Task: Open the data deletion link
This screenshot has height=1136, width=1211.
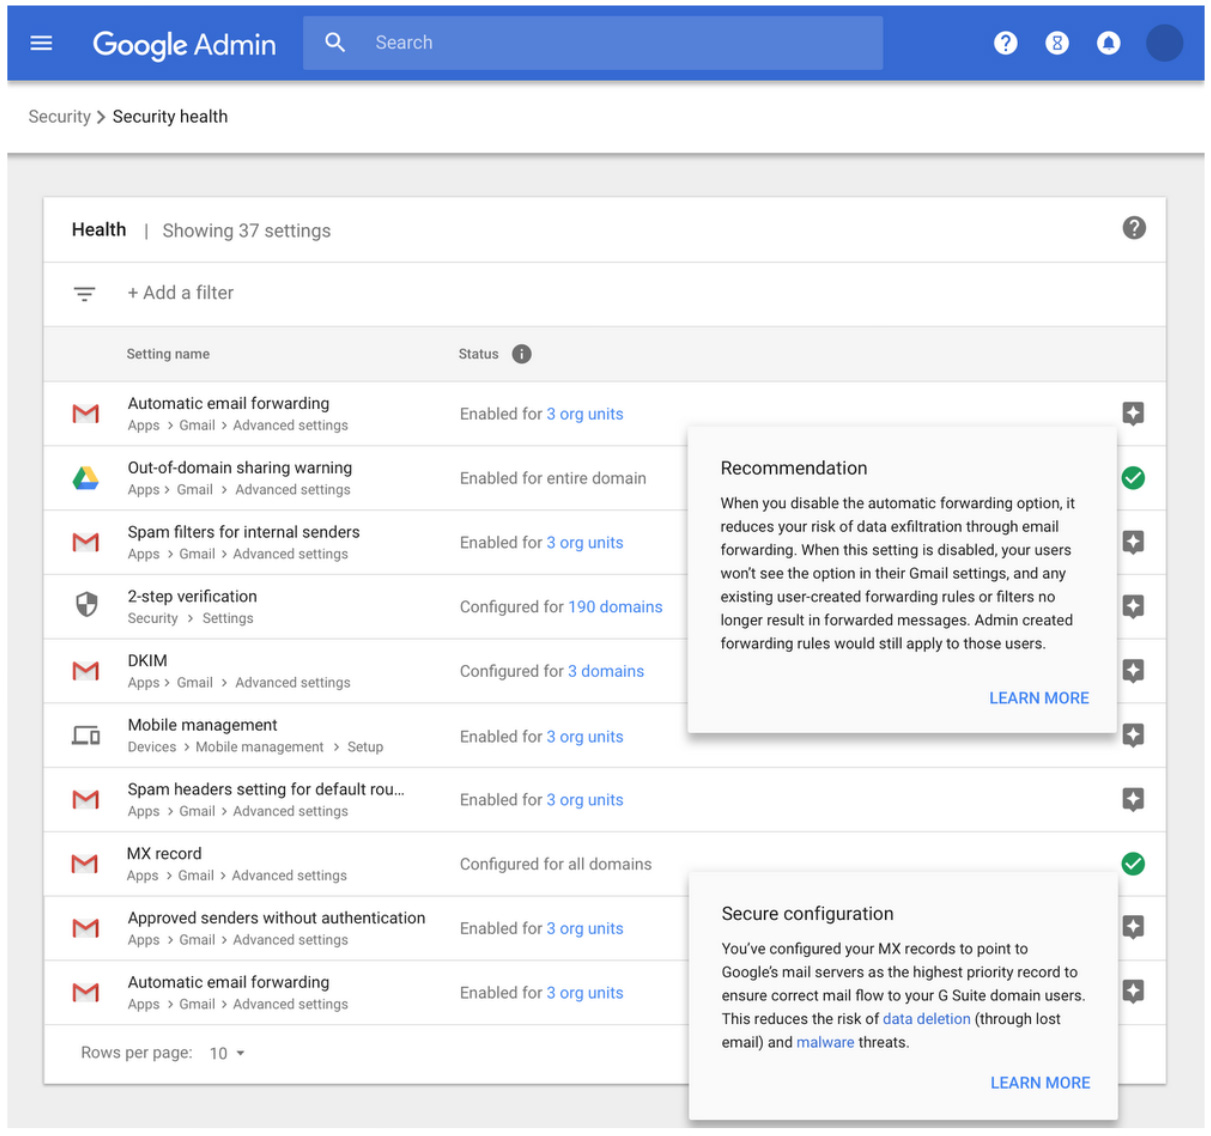Action: (926, 1019)
